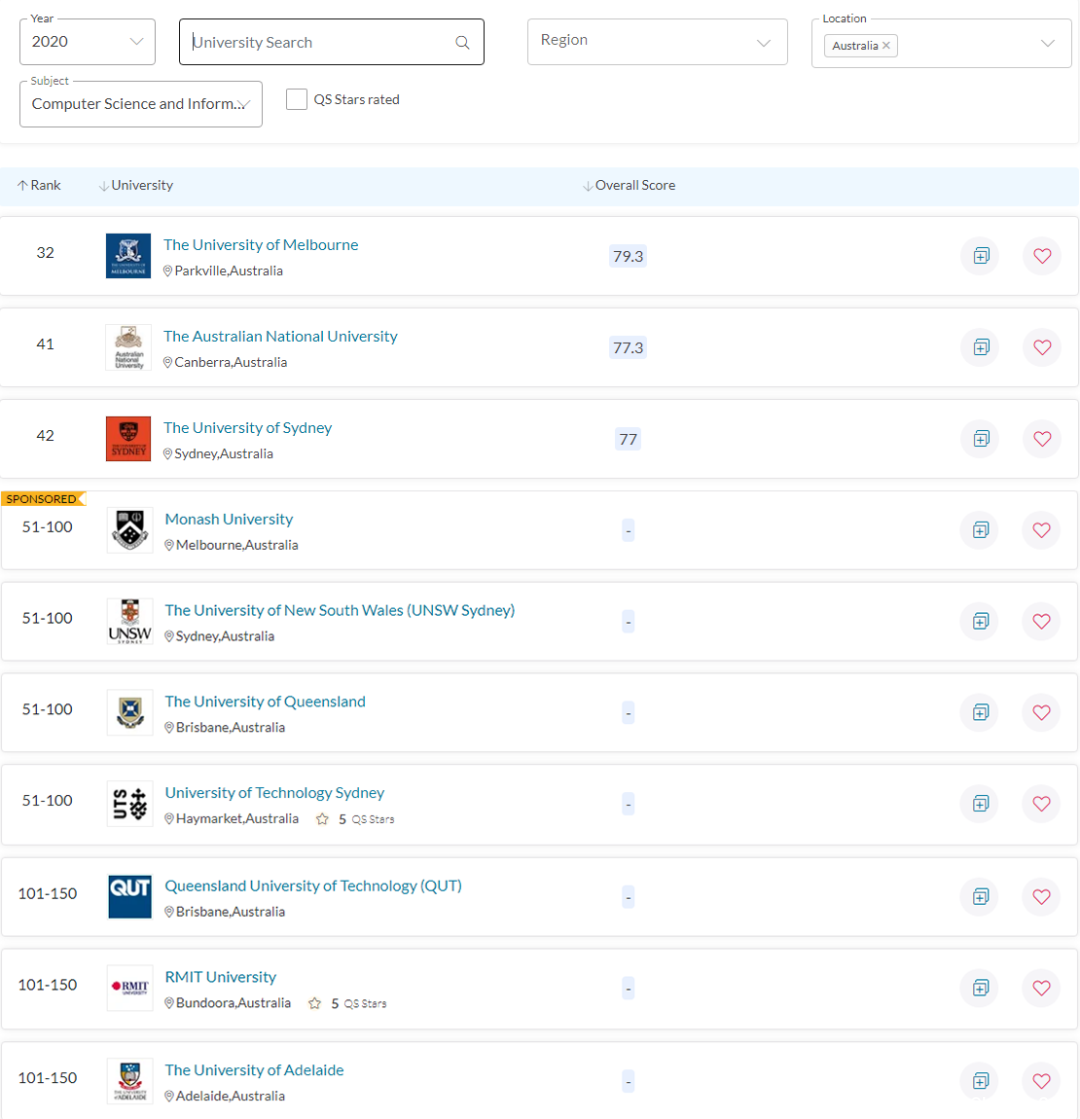Open The University of Adelaide link
Viewport: 1080px width, 1119px height.
254,1070
